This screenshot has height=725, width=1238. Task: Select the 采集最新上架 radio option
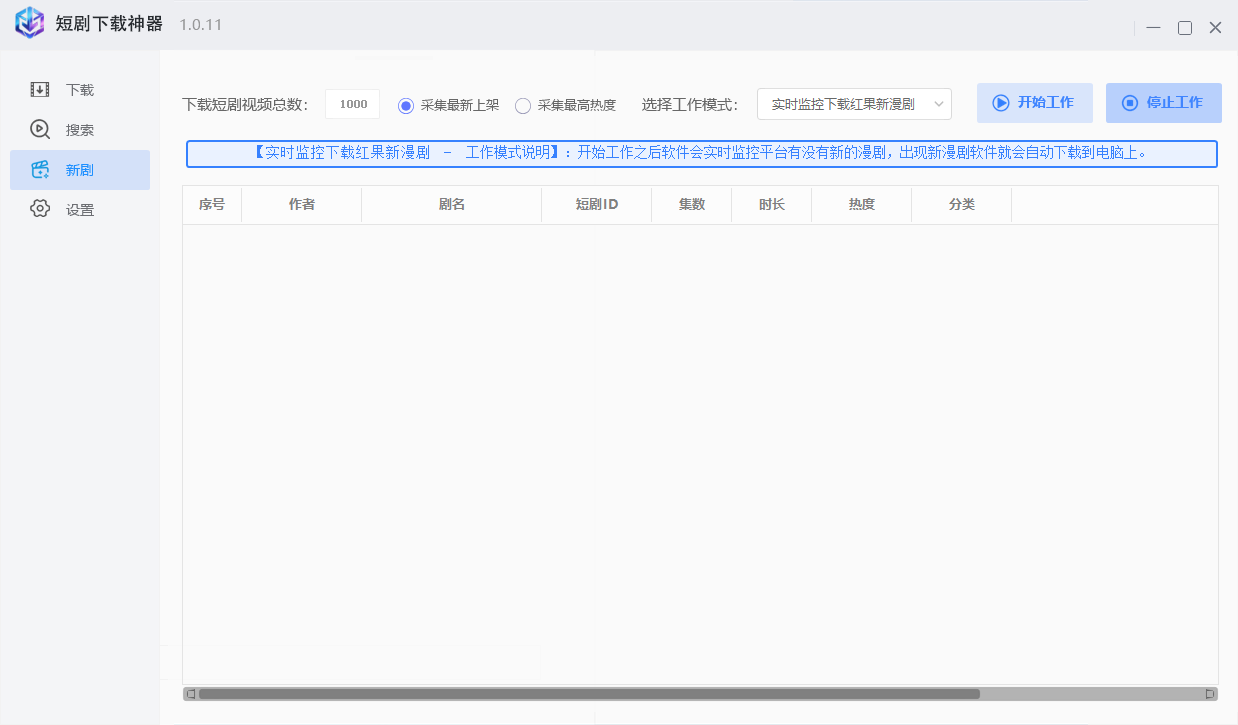click(448, 105)
